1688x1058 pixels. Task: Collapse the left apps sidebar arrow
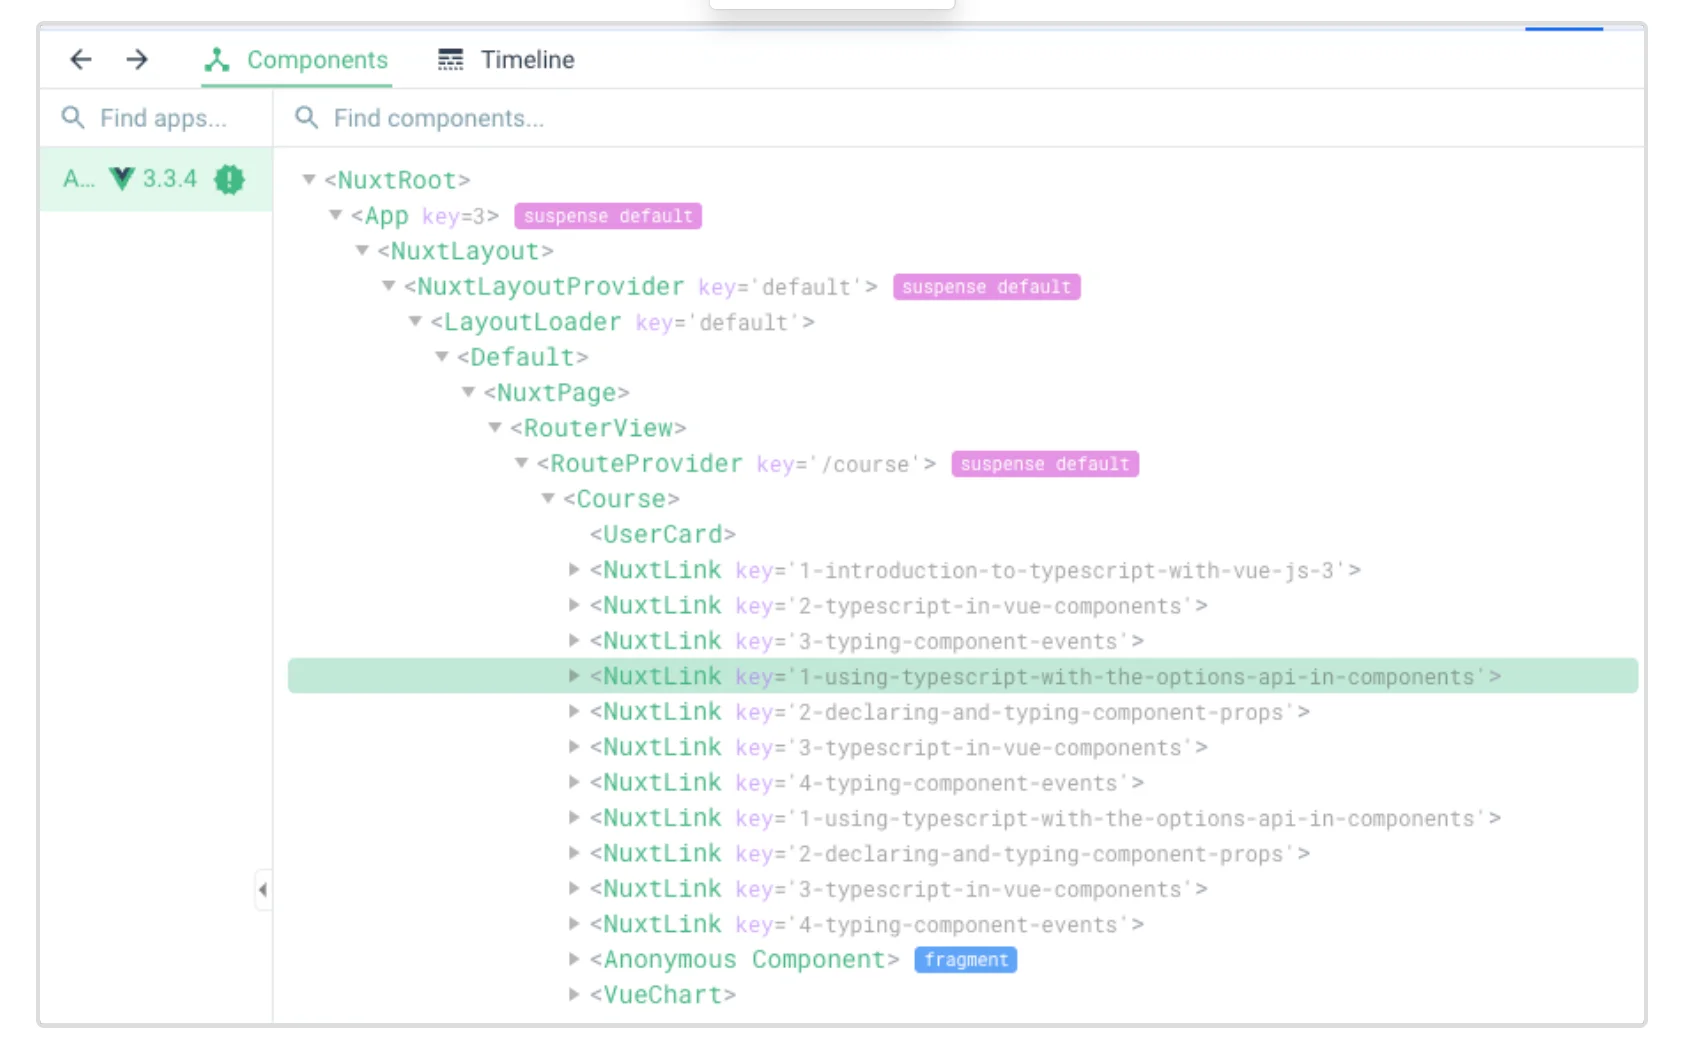click(x=263, y=889)
